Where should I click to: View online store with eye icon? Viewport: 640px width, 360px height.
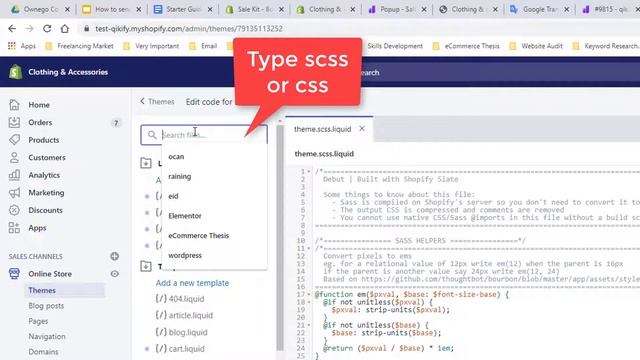pyautogui.click(x=115, y=274)
